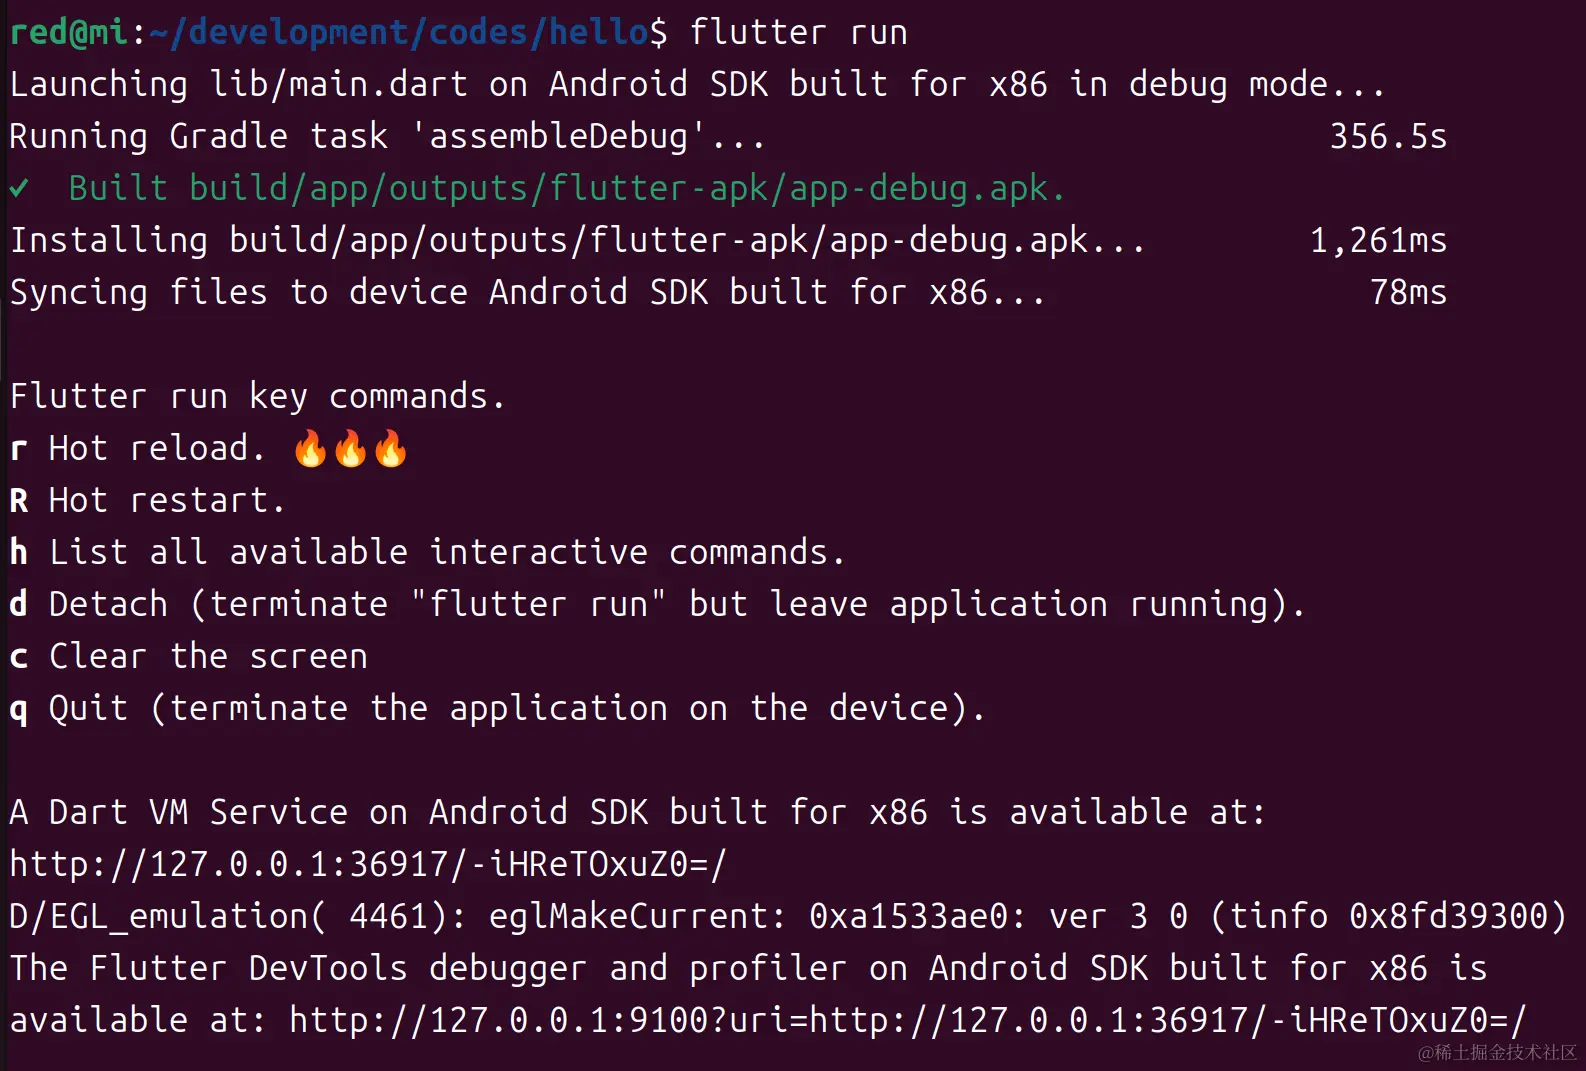Click 'The Flutter DevTools debugger and profiler' text
1586x1071 pixels.
click(428, 968)
